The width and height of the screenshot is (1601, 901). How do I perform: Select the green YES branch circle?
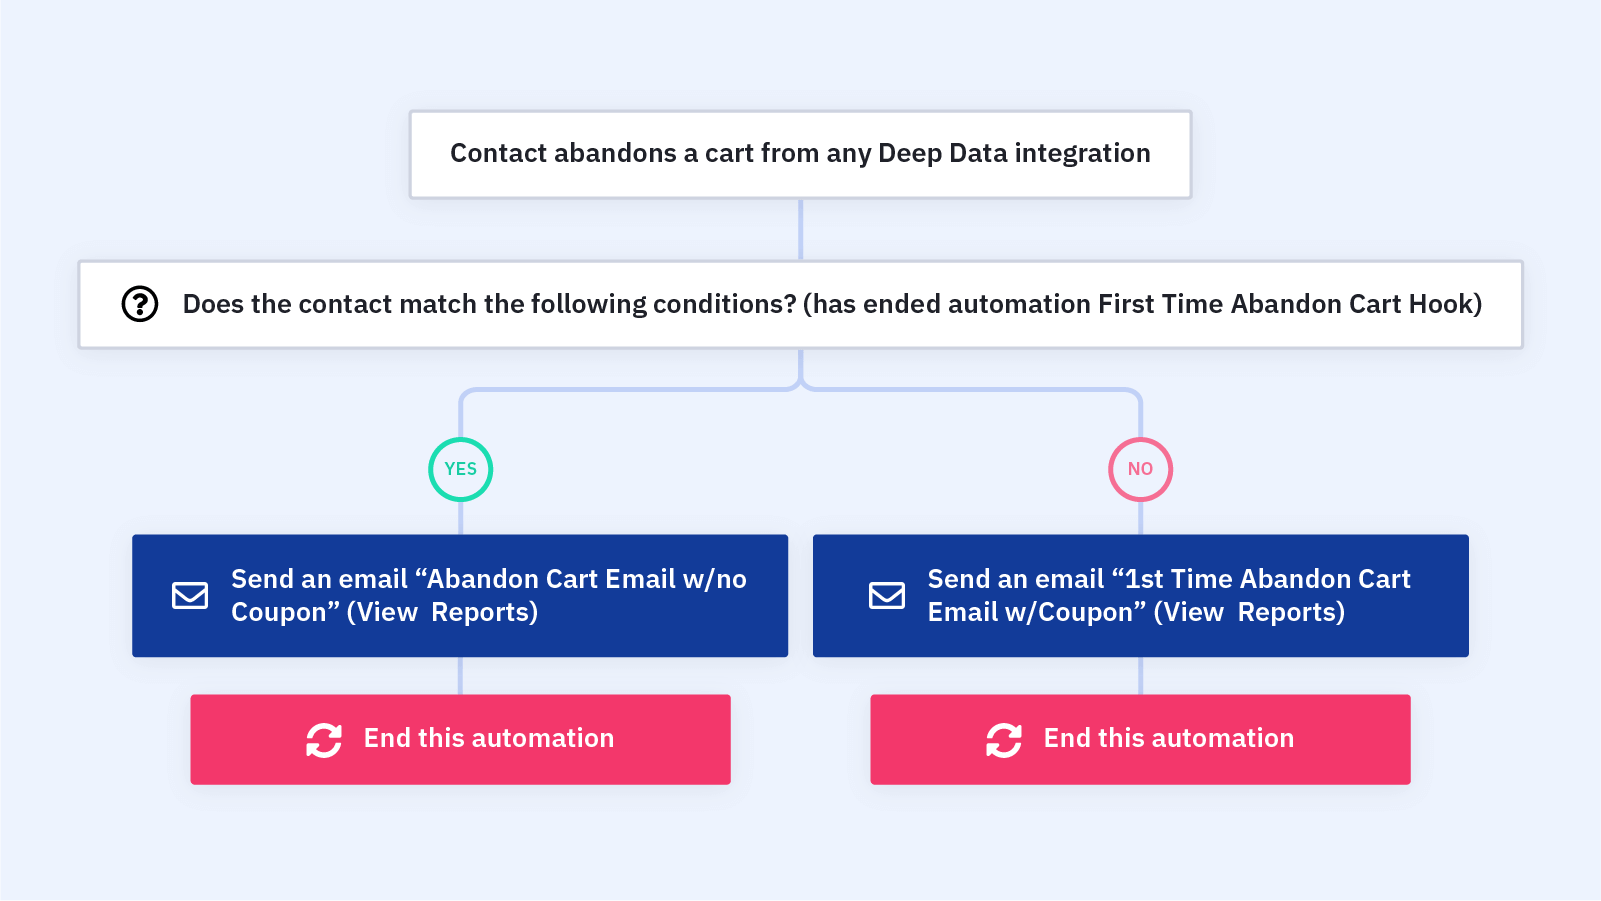pyautogui.click(x=460, y=469)
